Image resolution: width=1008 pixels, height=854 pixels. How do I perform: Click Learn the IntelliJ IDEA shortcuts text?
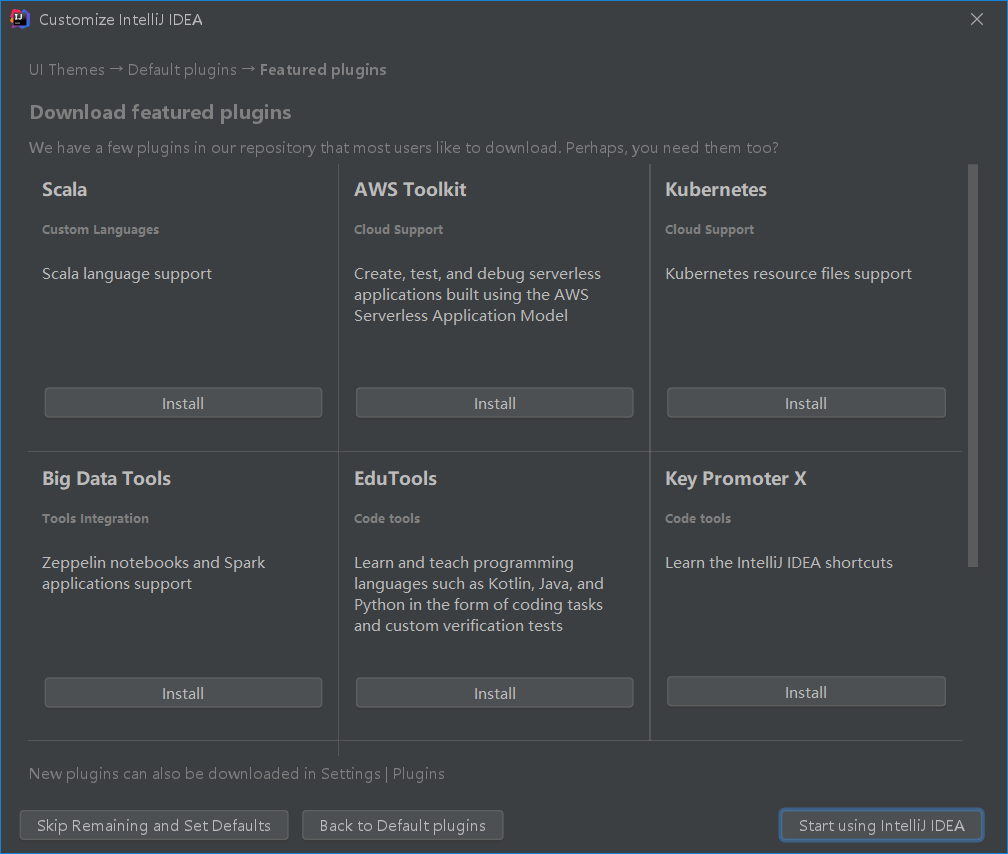pos(778,563)
